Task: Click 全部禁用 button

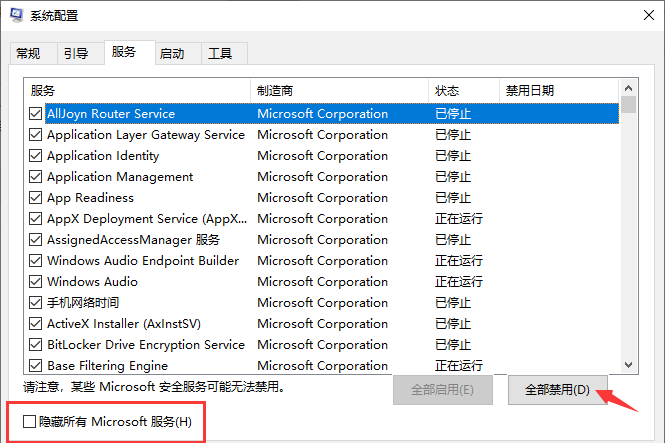Action: 557,389
